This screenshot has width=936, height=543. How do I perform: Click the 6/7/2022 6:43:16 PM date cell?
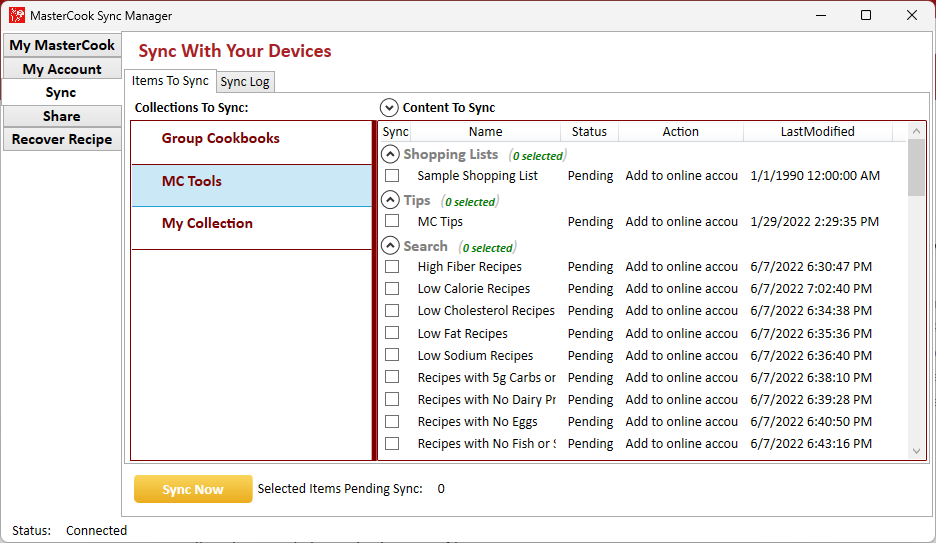pyautogui.click(x=811, y=445)
